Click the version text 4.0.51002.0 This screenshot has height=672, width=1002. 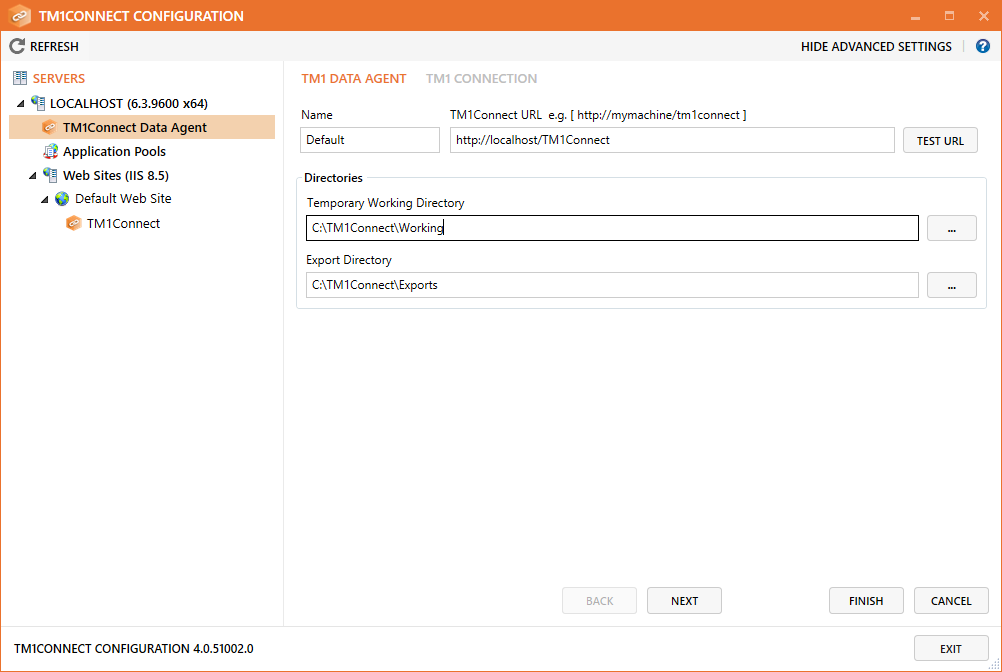pos(223,648)
